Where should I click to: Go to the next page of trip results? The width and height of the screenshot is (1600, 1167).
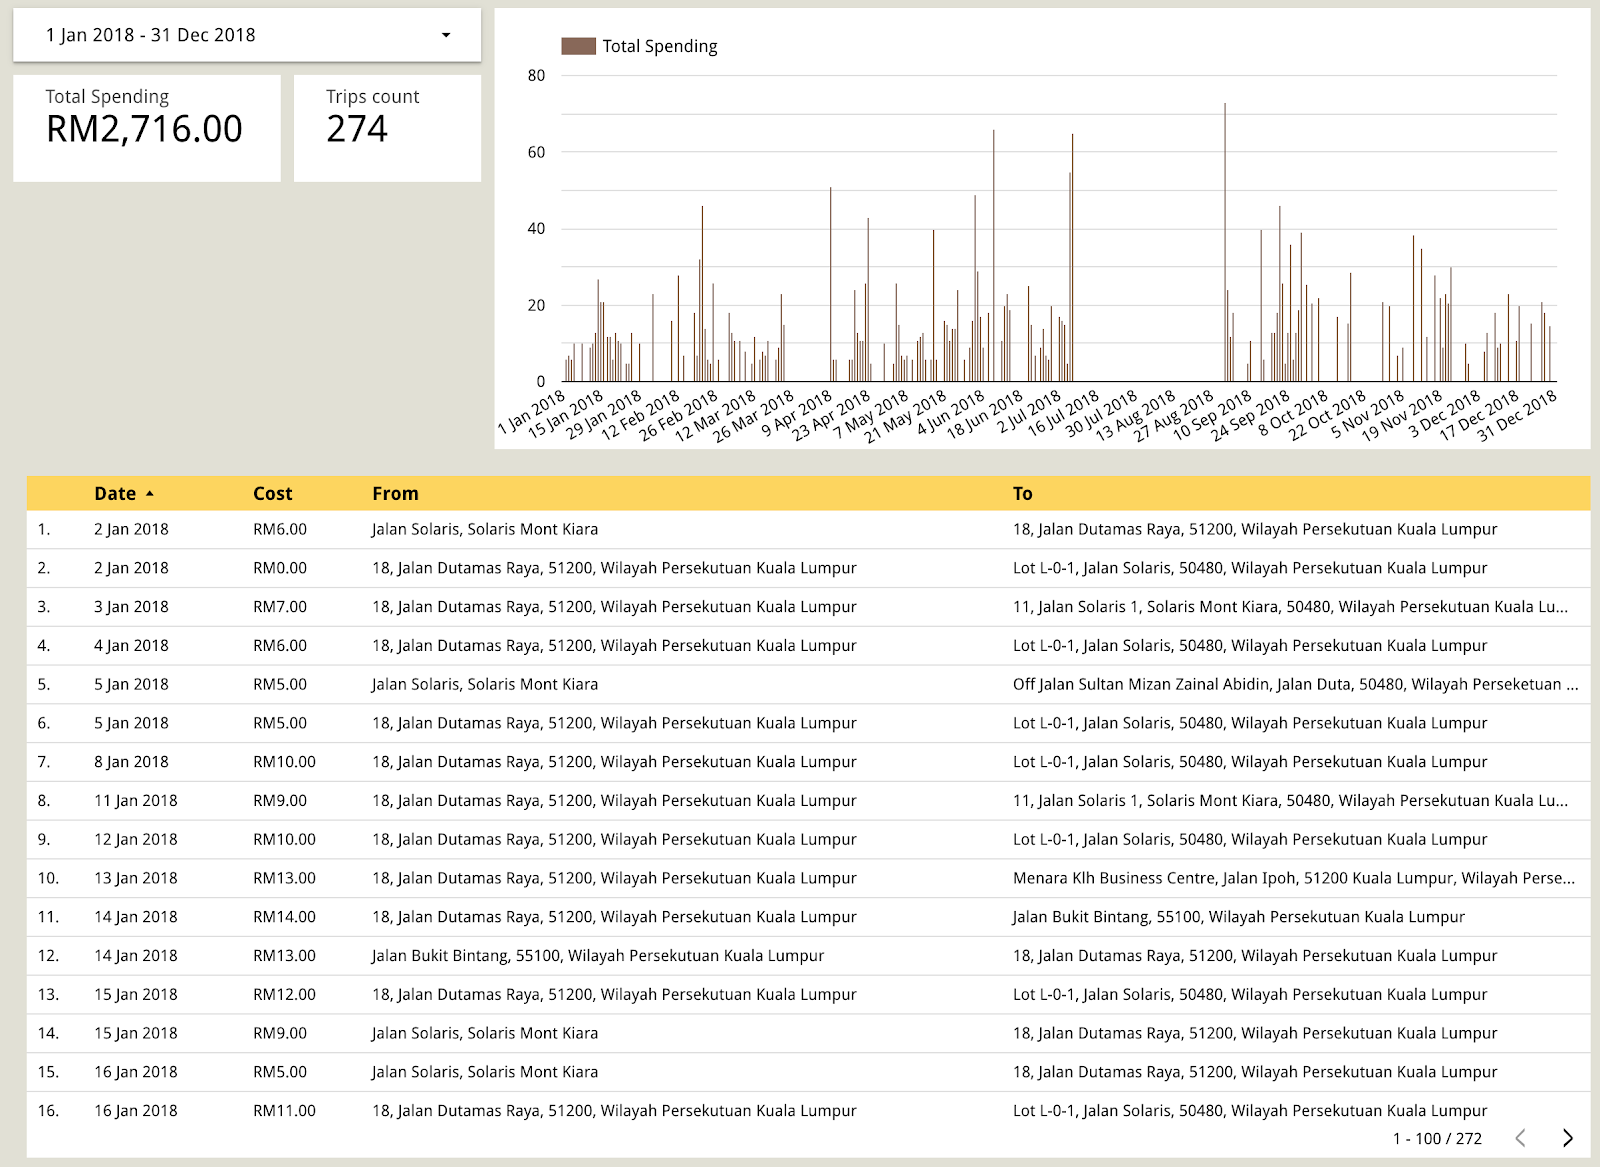pyautogui.click(x=1565, y=1138)
